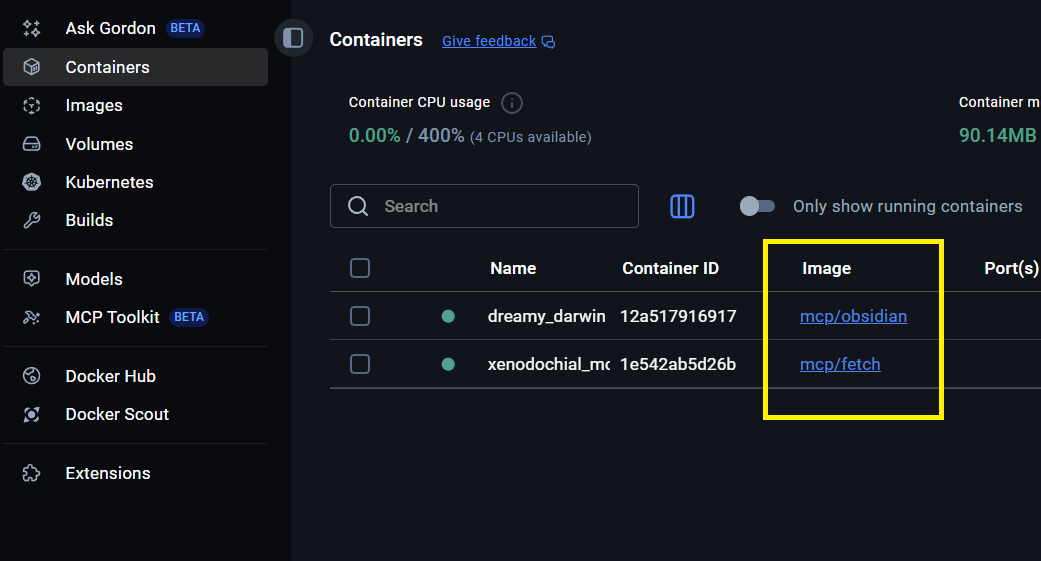Click the Extensions puzzle piece icon
This screenshot has width=1041, height=561.
coord(31,473)
